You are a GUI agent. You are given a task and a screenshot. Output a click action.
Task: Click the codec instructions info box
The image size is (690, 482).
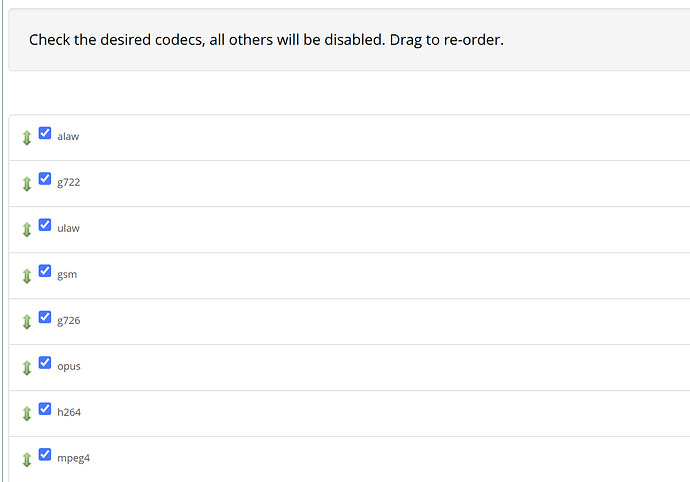pyautogui.click(x=349, y=40)
